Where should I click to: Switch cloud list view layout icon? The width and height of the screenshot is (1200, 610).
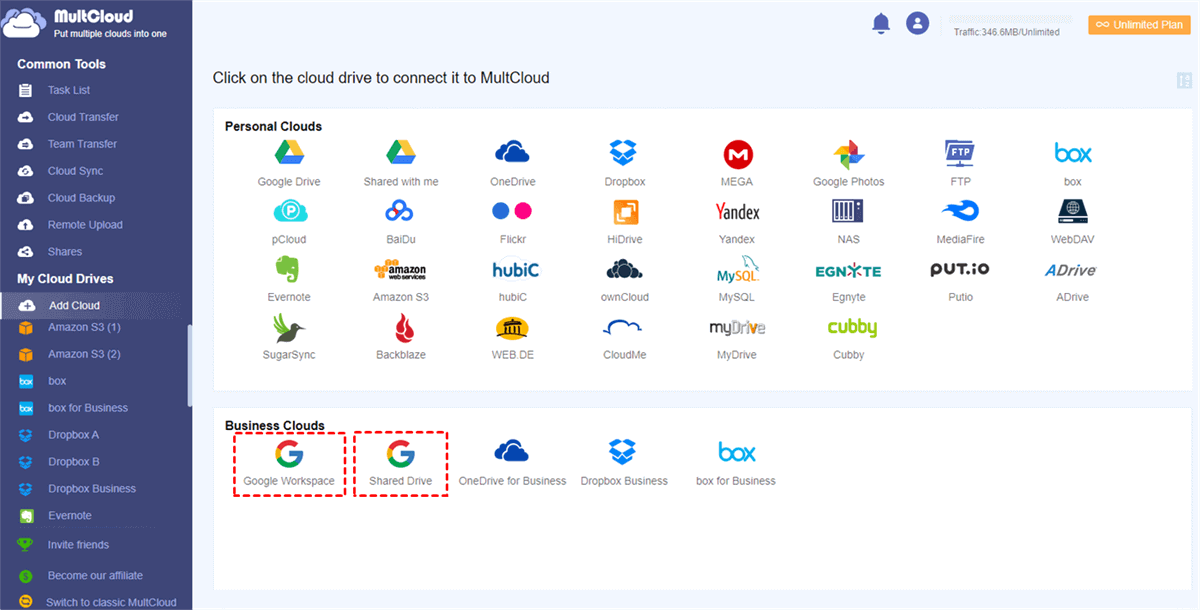click(x=1185, y=81)
